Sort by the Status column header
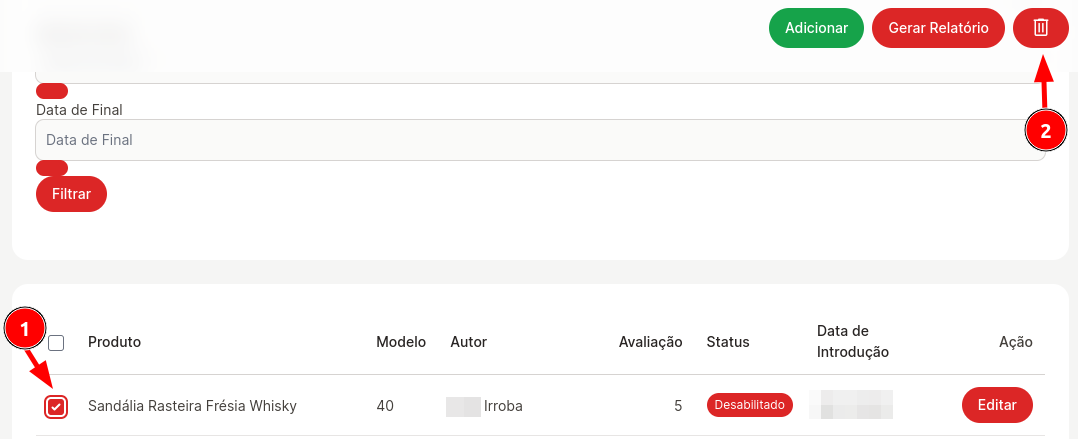This screenshot has height=439, width=1078. [728, 342]
